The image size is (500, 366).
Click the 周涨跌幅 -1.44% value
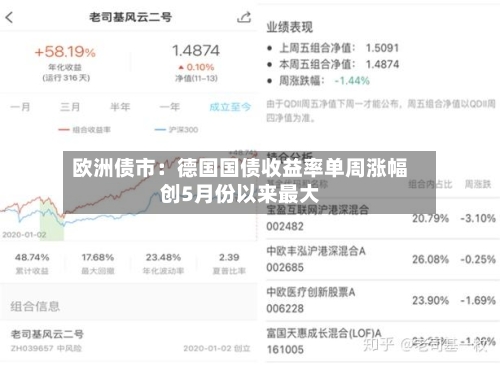pyautogui.click(x=352, y=81)
